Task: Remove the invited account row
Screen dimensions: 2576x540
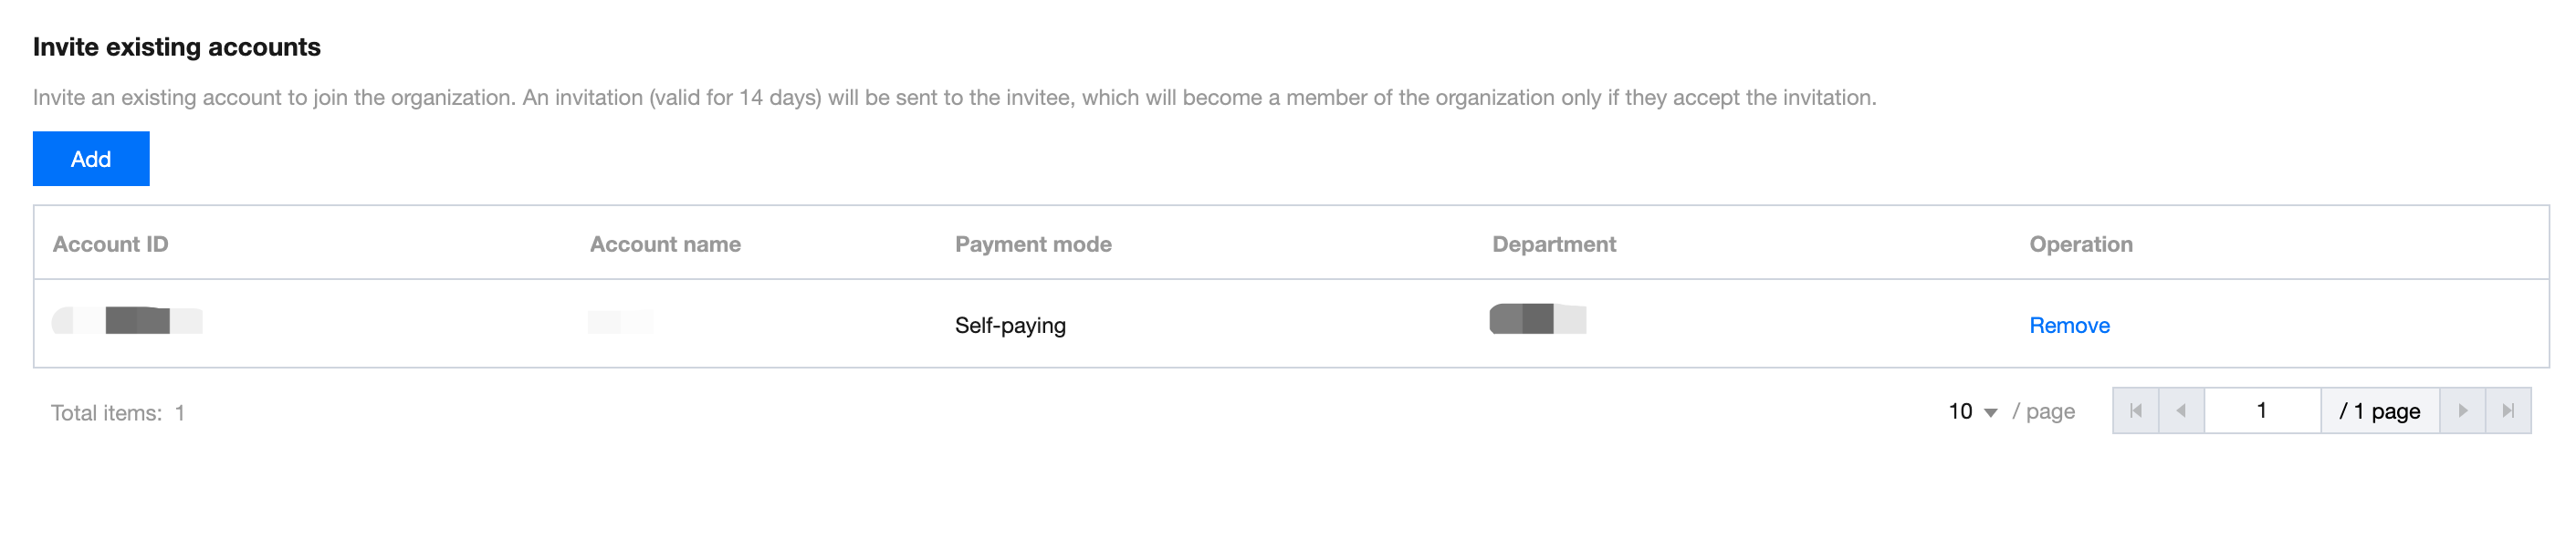Action: click(x=2068, y=325)
